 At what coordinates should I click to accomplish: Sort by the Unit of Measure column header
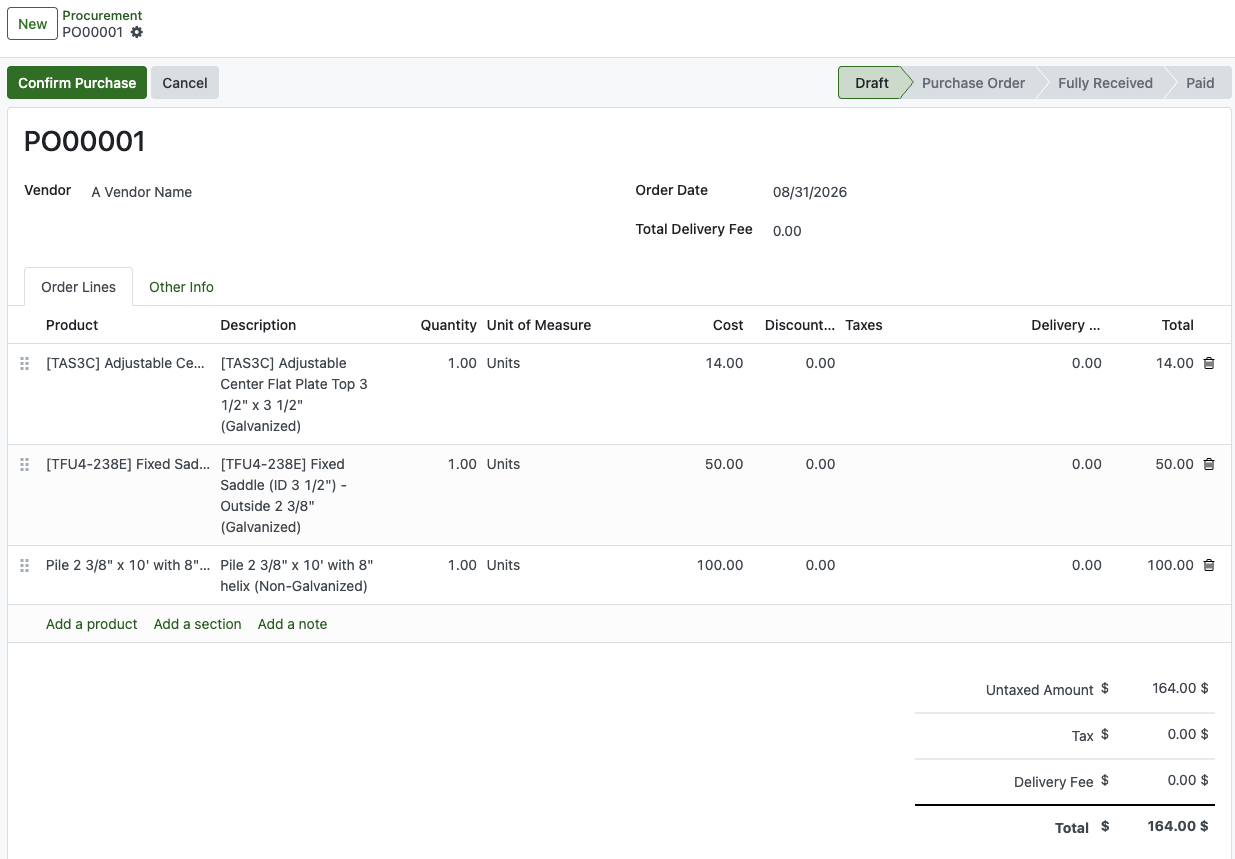click(539, 325)
